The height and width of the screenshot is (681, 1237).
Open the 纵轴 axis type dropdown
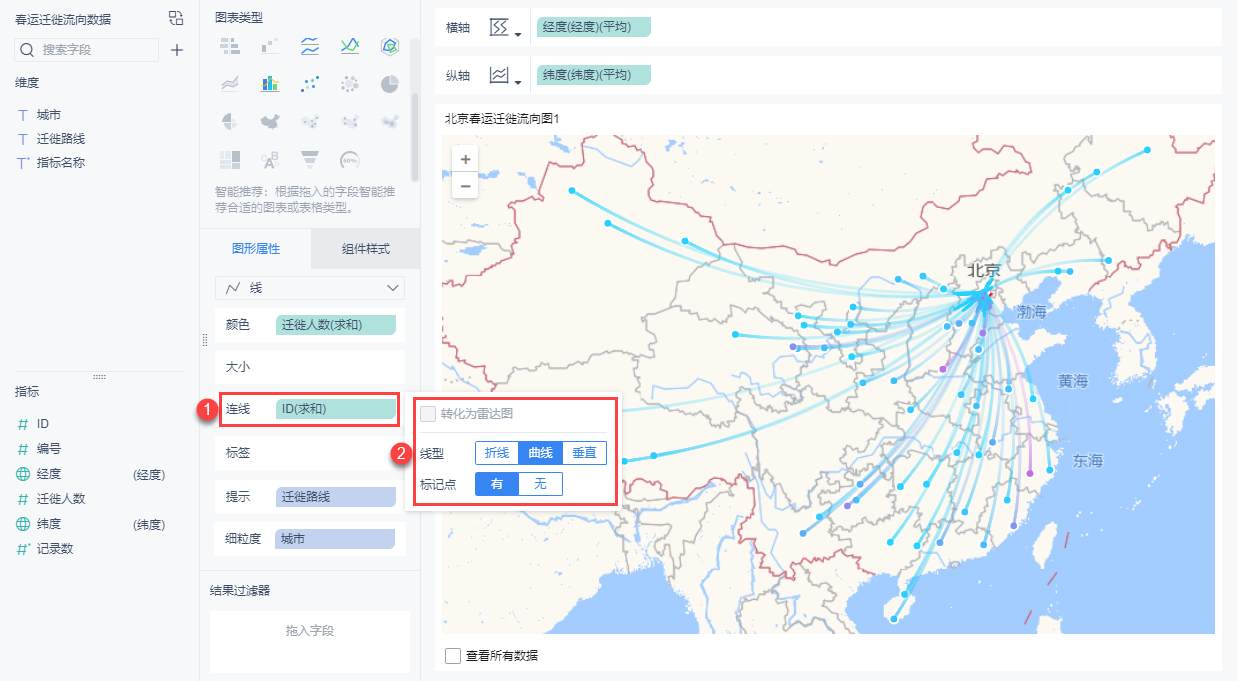(x=506, y=76)
